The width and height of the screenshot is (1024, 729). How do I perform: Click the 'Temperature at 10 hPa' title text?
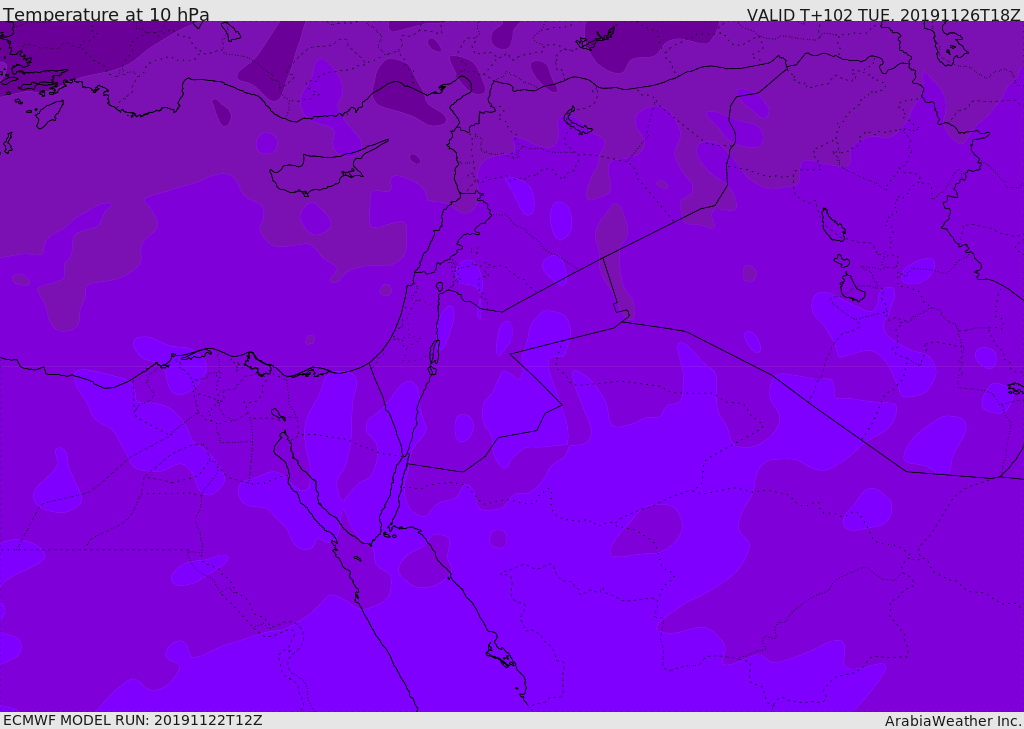click(106, 14)
